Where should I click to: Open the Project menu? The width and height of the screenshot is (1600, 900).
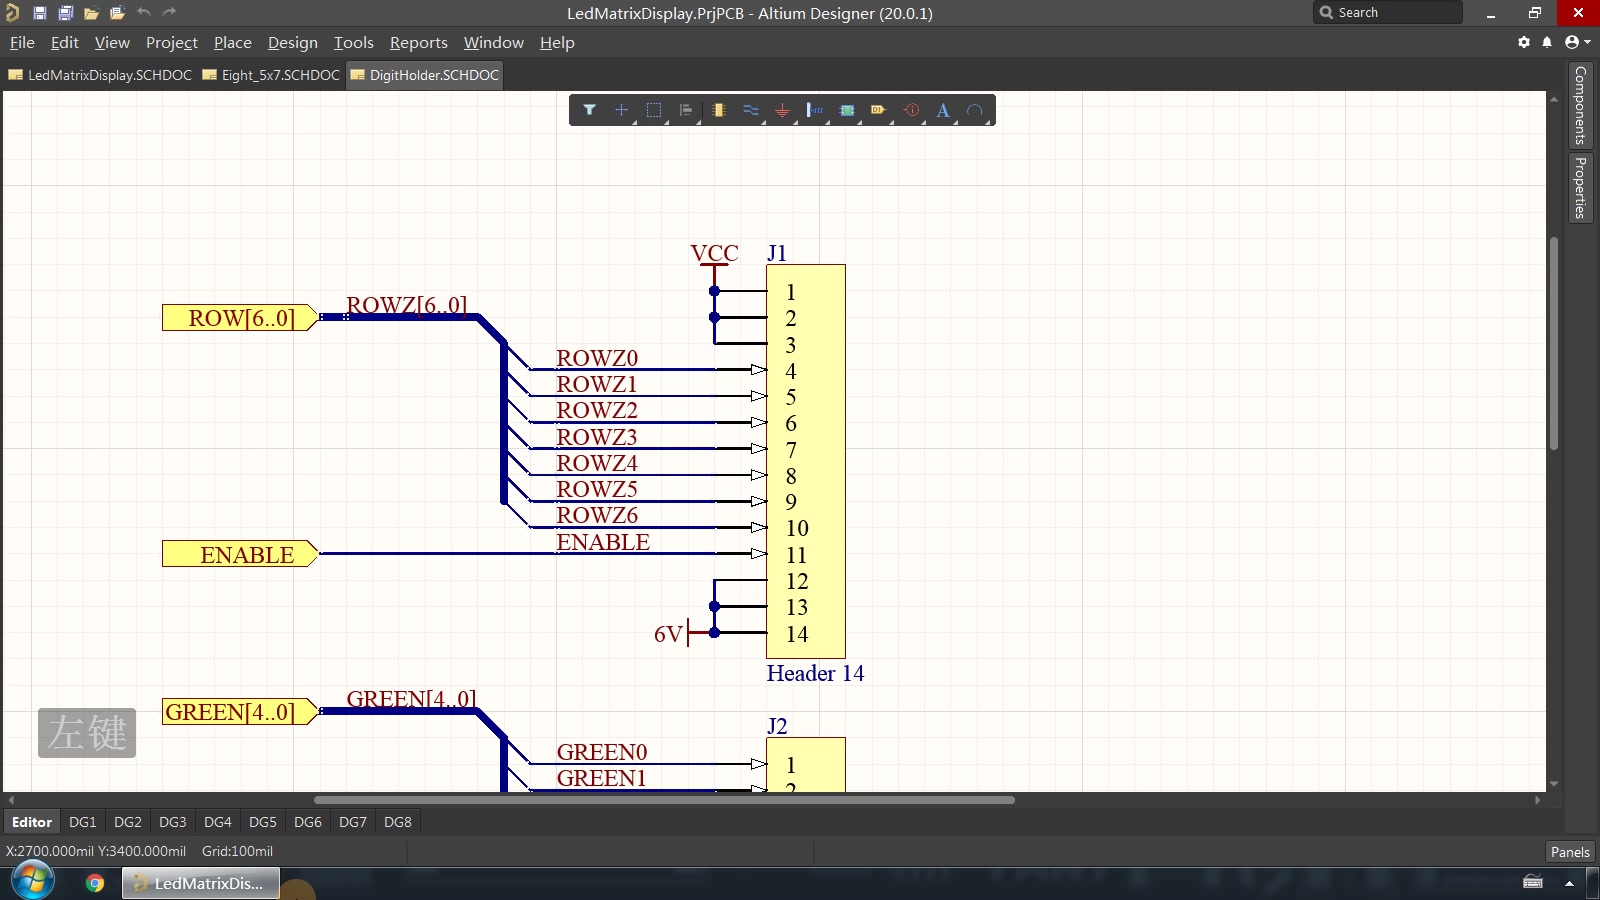click(x=172, y=42)
